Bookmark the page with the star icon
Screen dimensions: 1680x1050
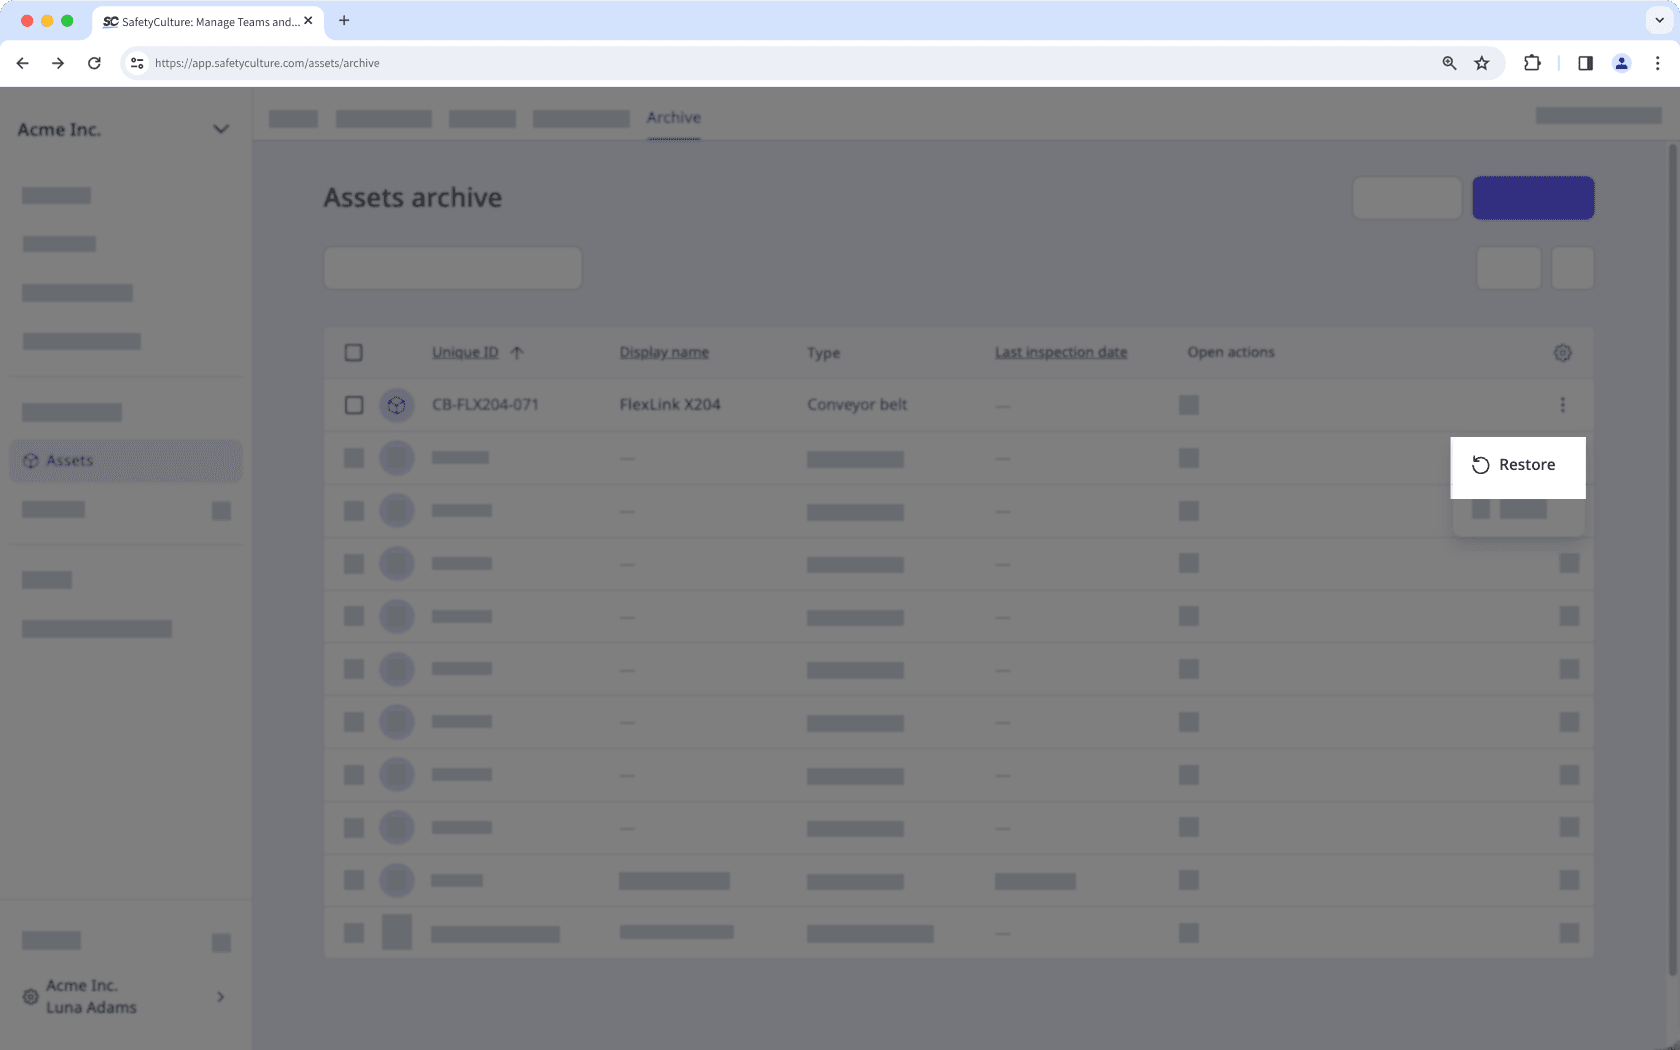point(1482,62)
